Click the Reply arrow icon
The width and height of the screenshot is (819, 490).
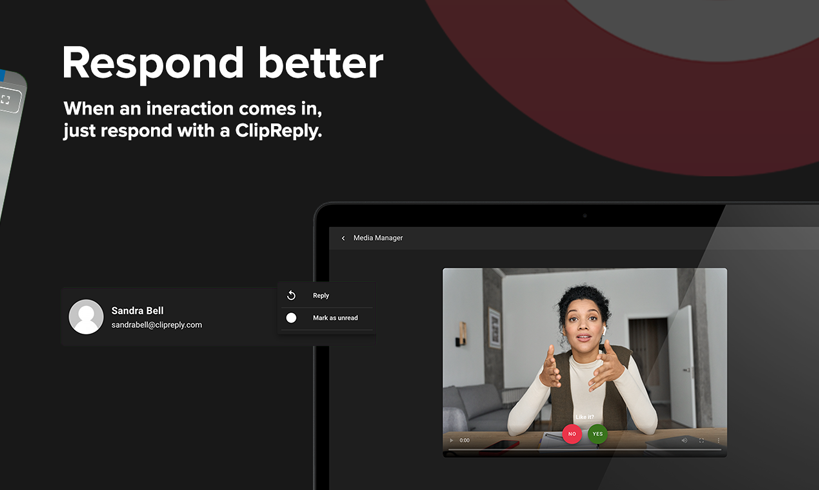291,296
